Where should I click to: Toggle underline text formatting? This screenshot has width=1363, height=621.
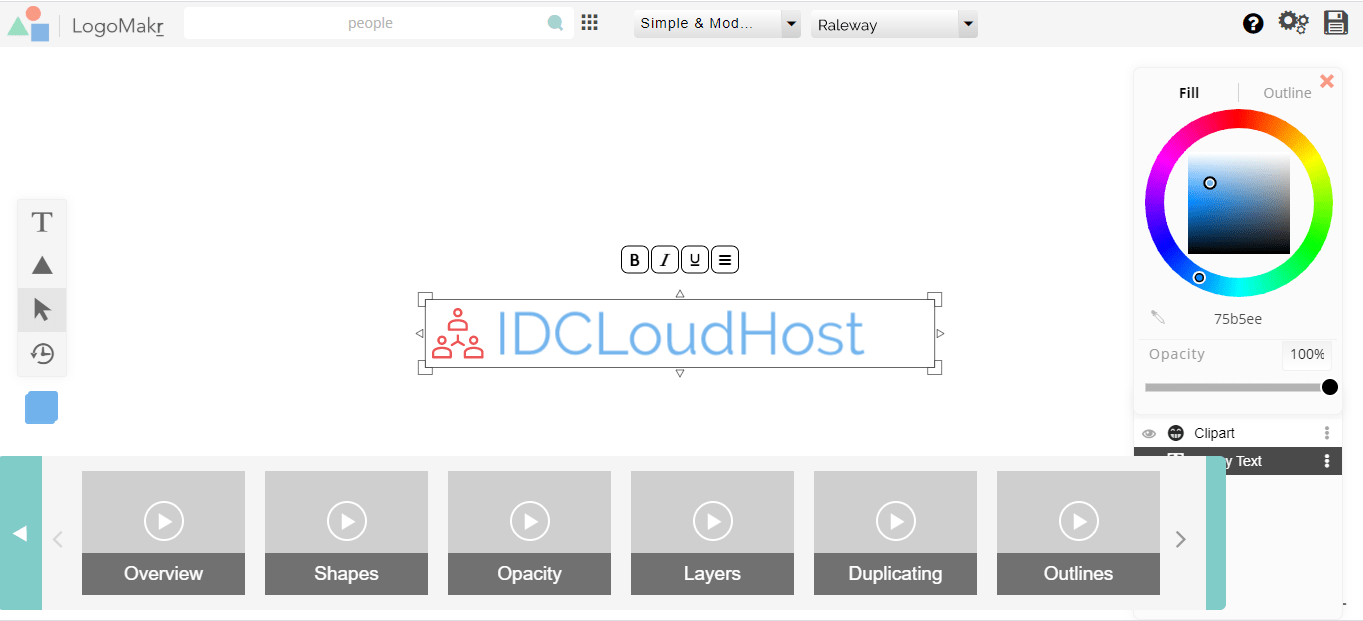(694, 260)
